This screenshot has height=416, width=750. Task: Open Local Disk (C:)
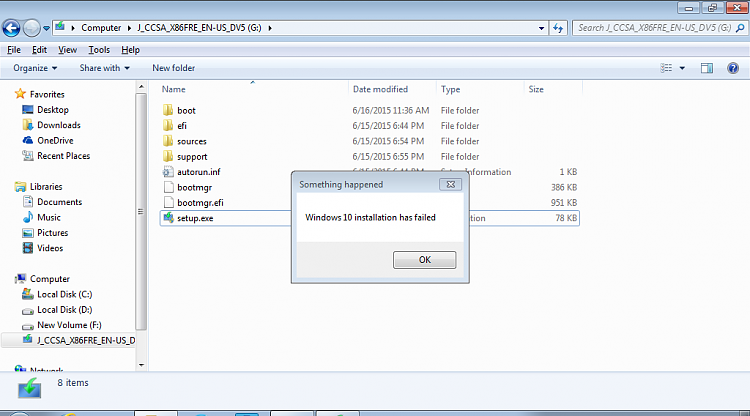point(64,294)
